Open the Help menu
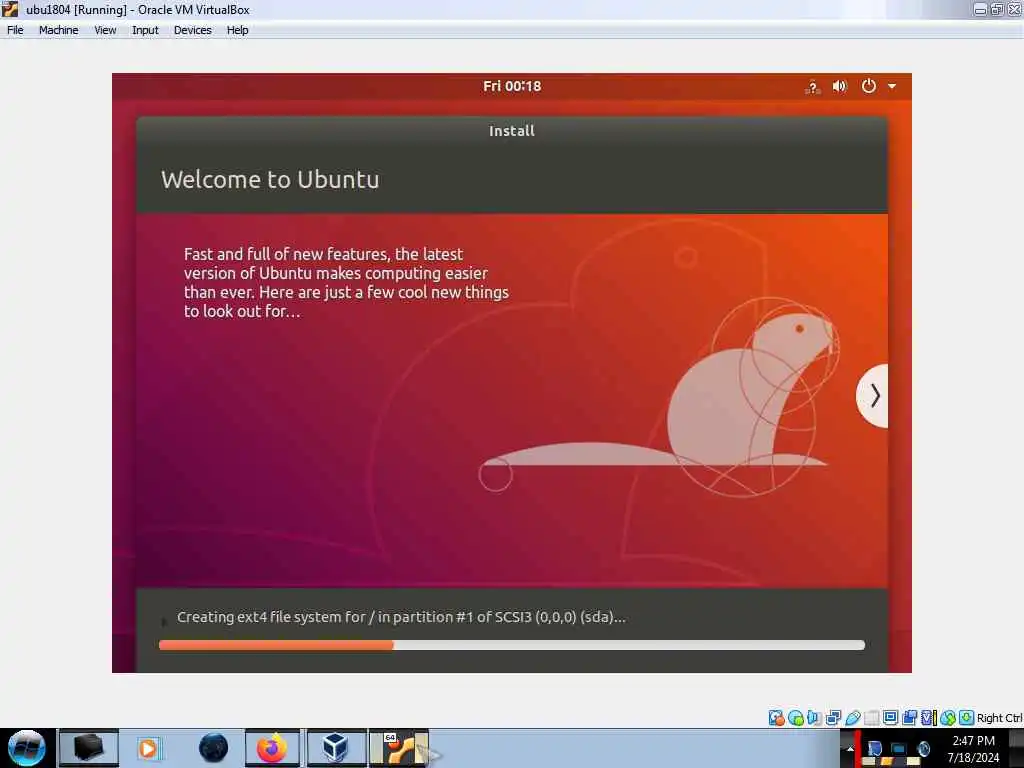This screenshot has height=768, width=1024. [237, 30]
